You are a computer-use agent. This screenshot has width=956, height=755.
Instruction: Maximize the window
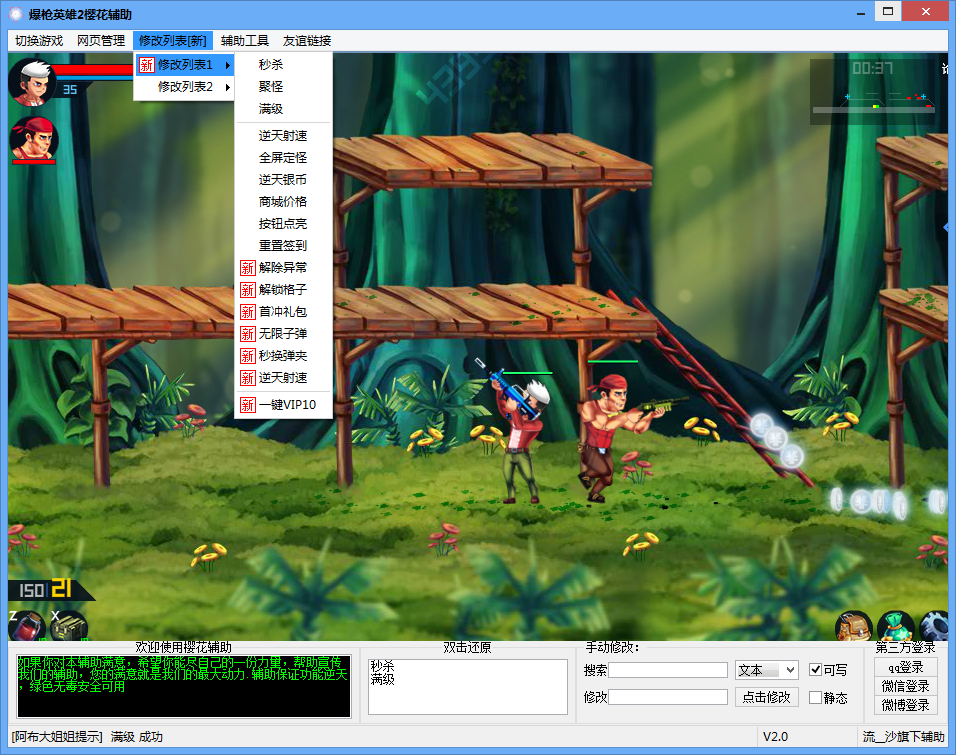[888, 12]
